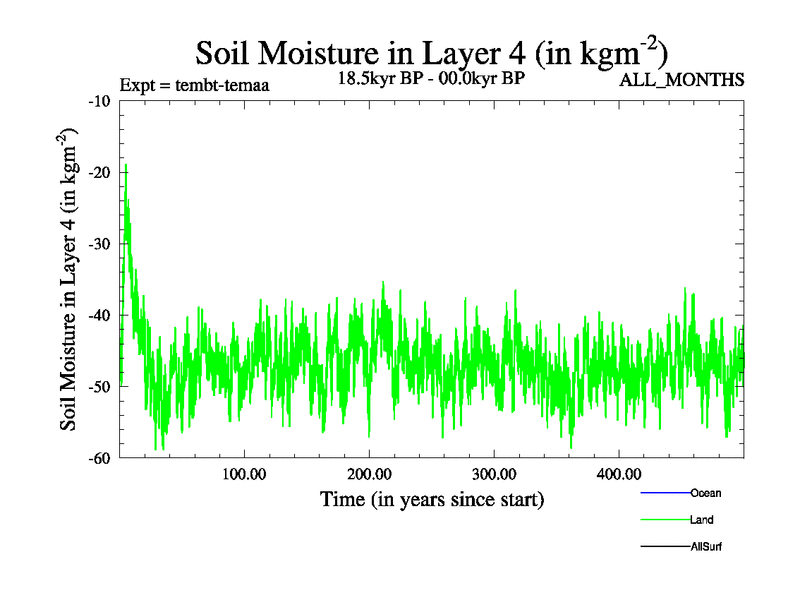Screen dimensions: 800x600
Task: Click the 200.00 x-axis tick label
Action: 369,474
